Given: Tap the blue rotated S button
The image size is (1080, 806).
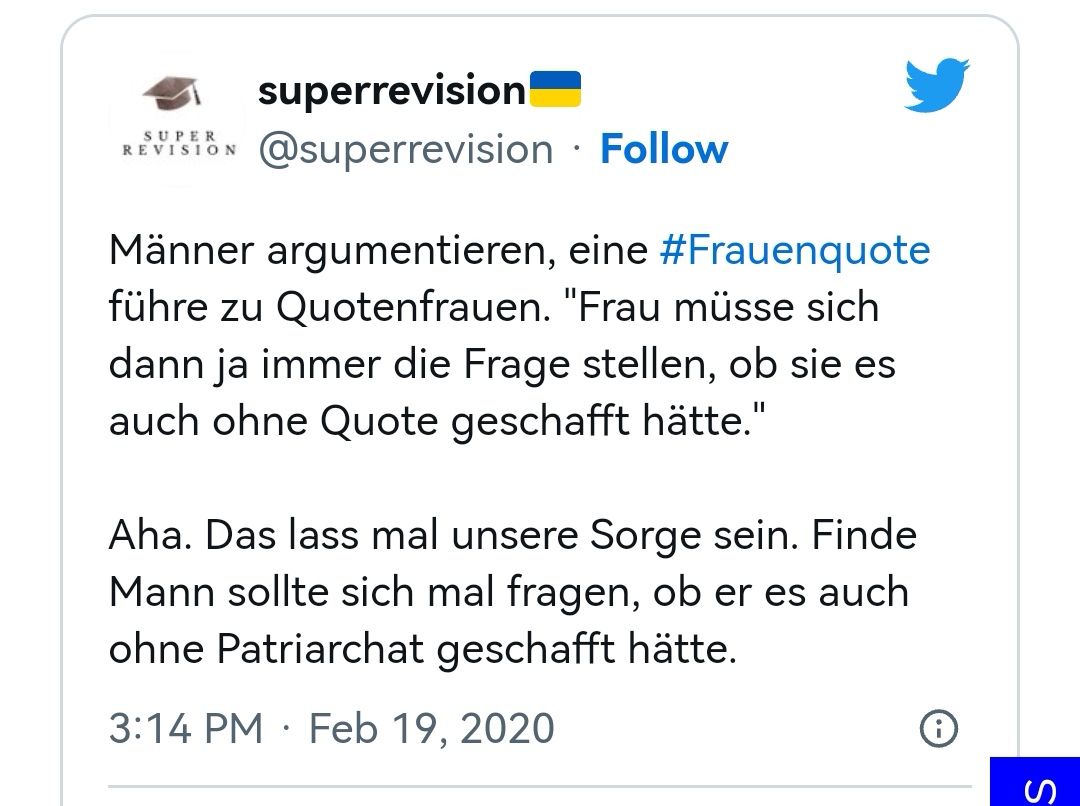Looking at the screenshot, I should coord(1040,784).
